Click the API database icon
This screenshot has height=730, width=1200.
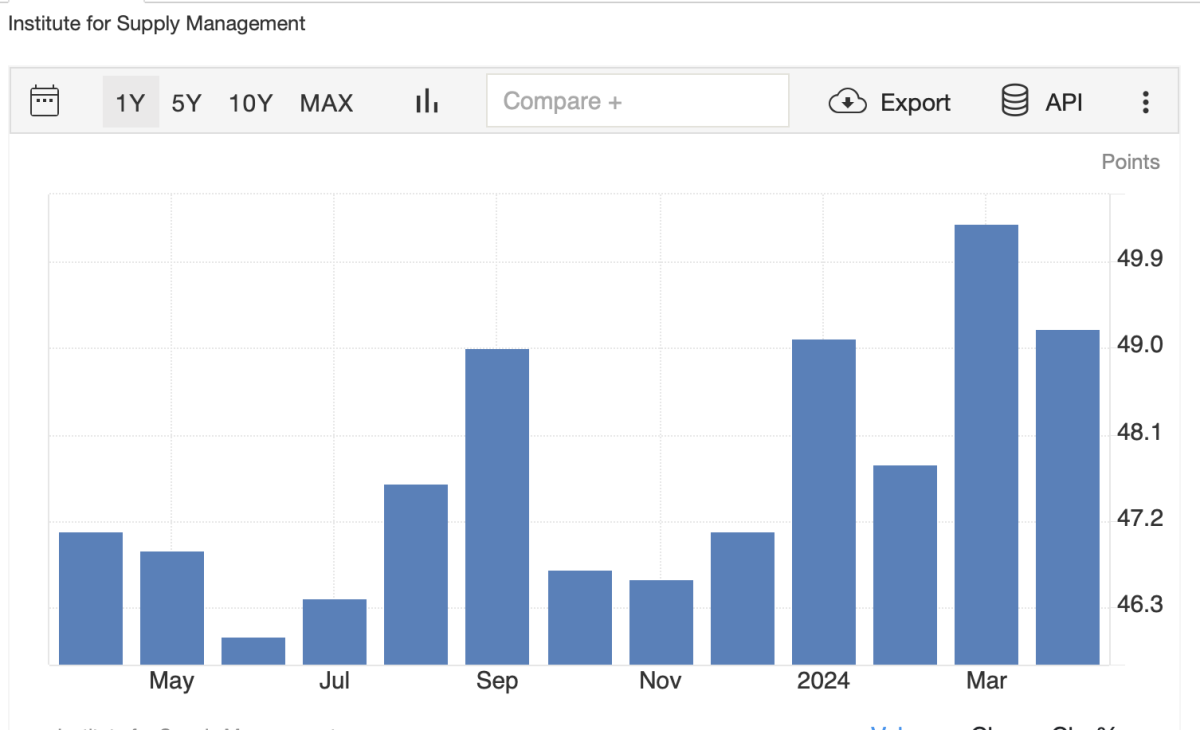click(x=1015, y=101)
